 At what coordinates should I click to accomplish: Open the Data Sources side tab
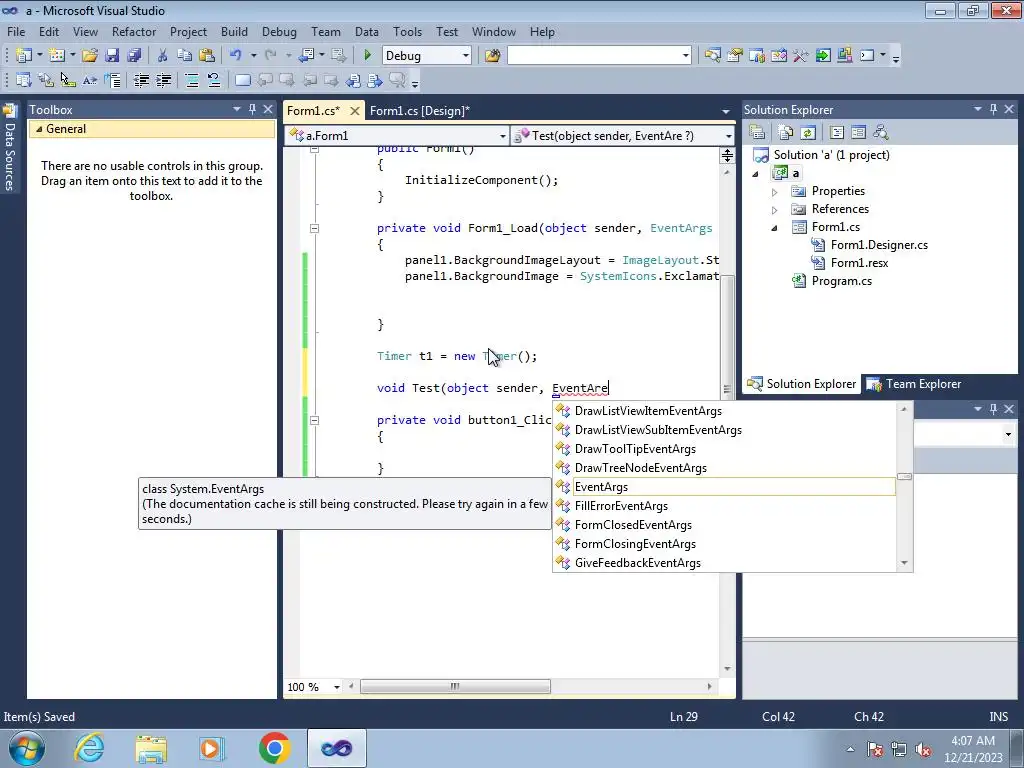[9, 147]
